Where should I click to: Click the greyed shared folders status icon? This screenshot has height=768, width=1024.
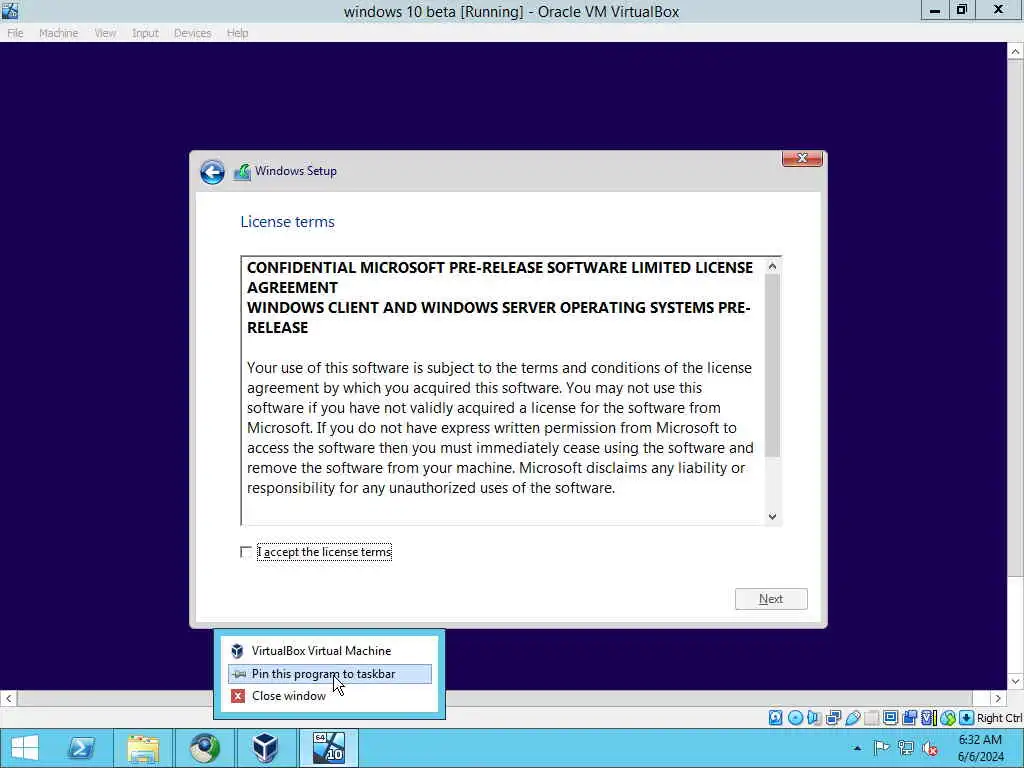pyautogui.click(x=871, y=718)
